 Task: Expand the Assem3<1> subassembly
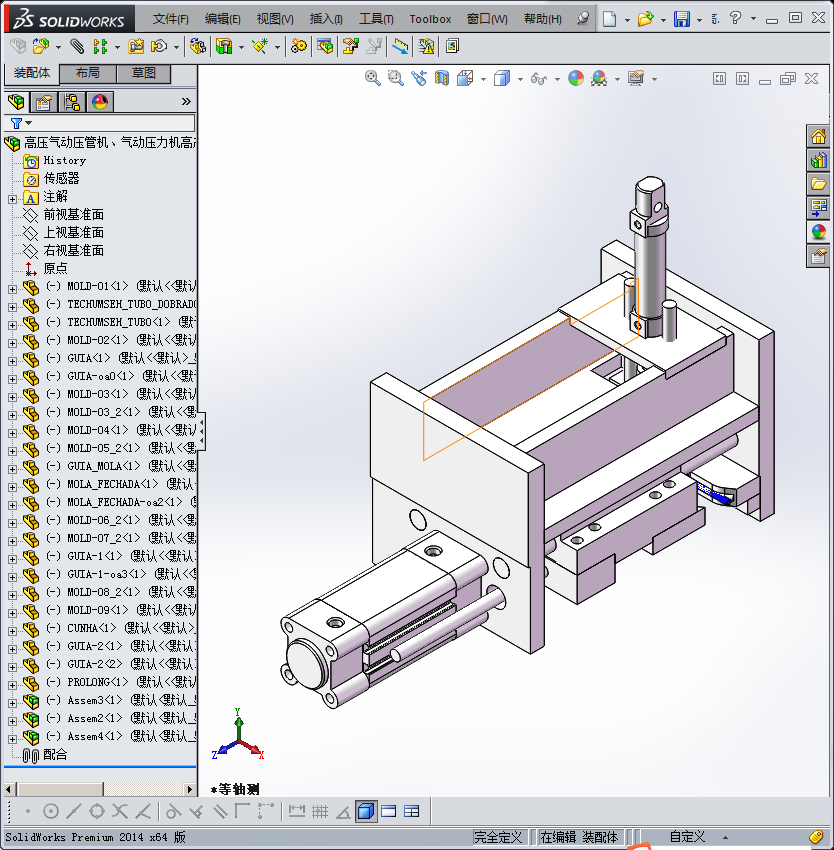(x=12, y=703)
